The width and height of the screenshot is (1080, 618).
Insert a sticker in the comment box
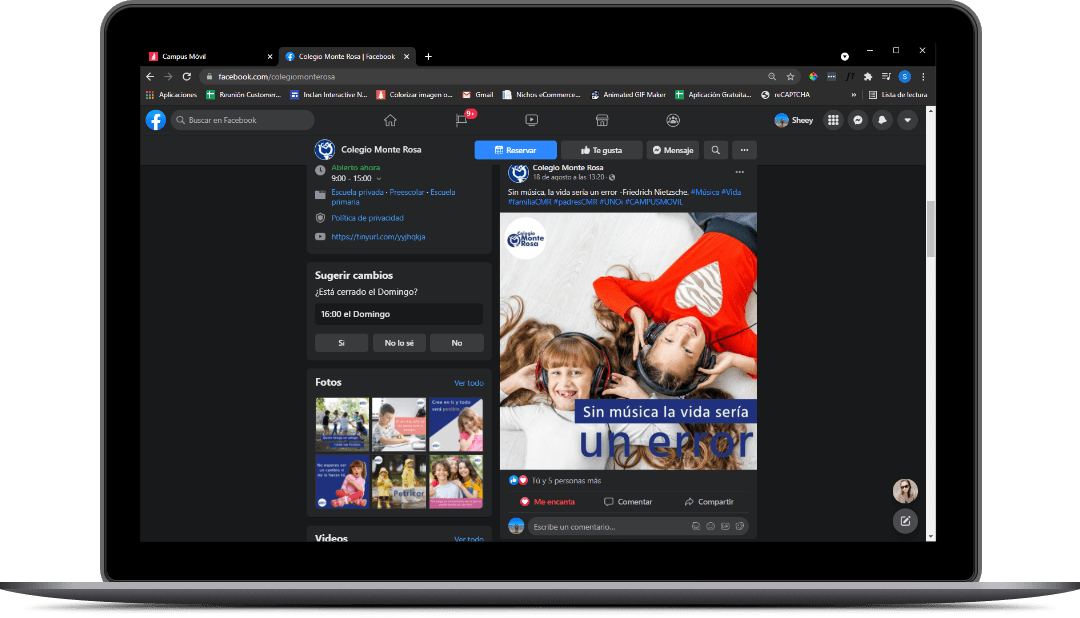coord(740,526)
